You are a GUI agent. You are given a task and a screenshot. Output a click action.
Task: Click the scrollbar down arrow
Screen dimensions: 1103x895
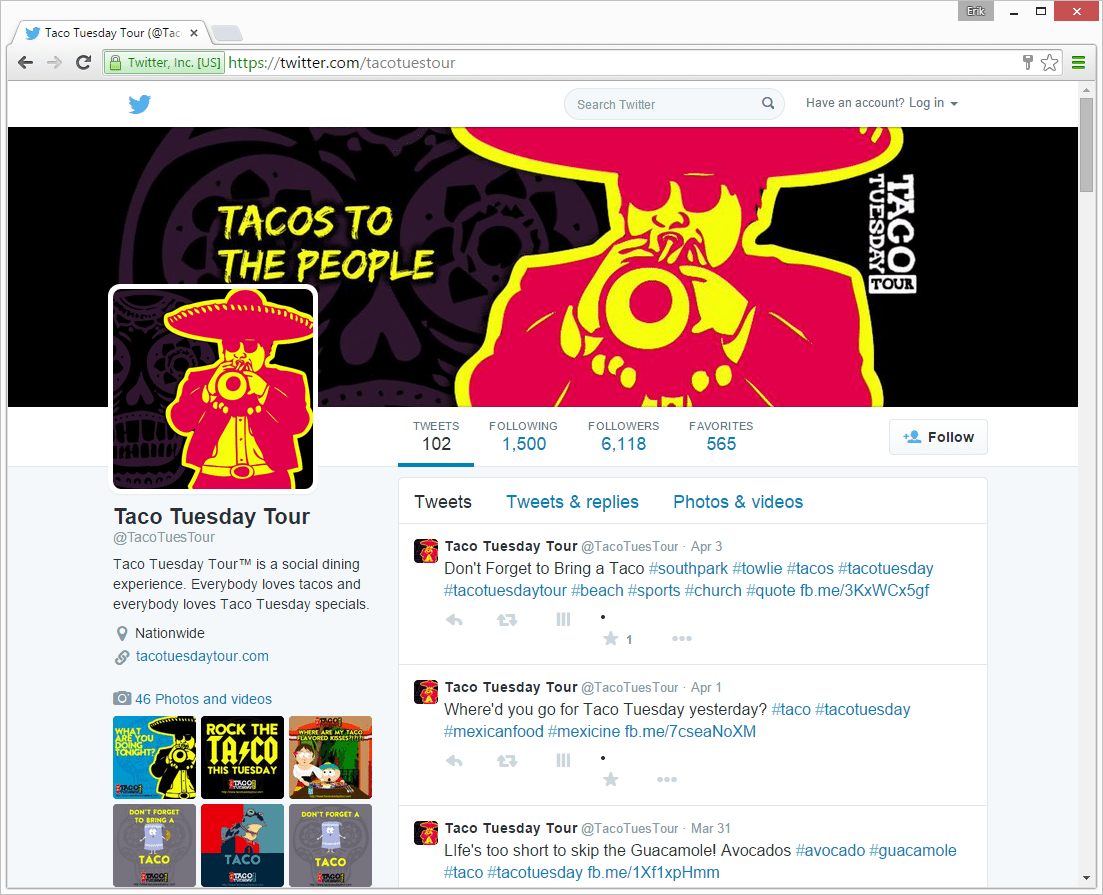[1087, 878]
